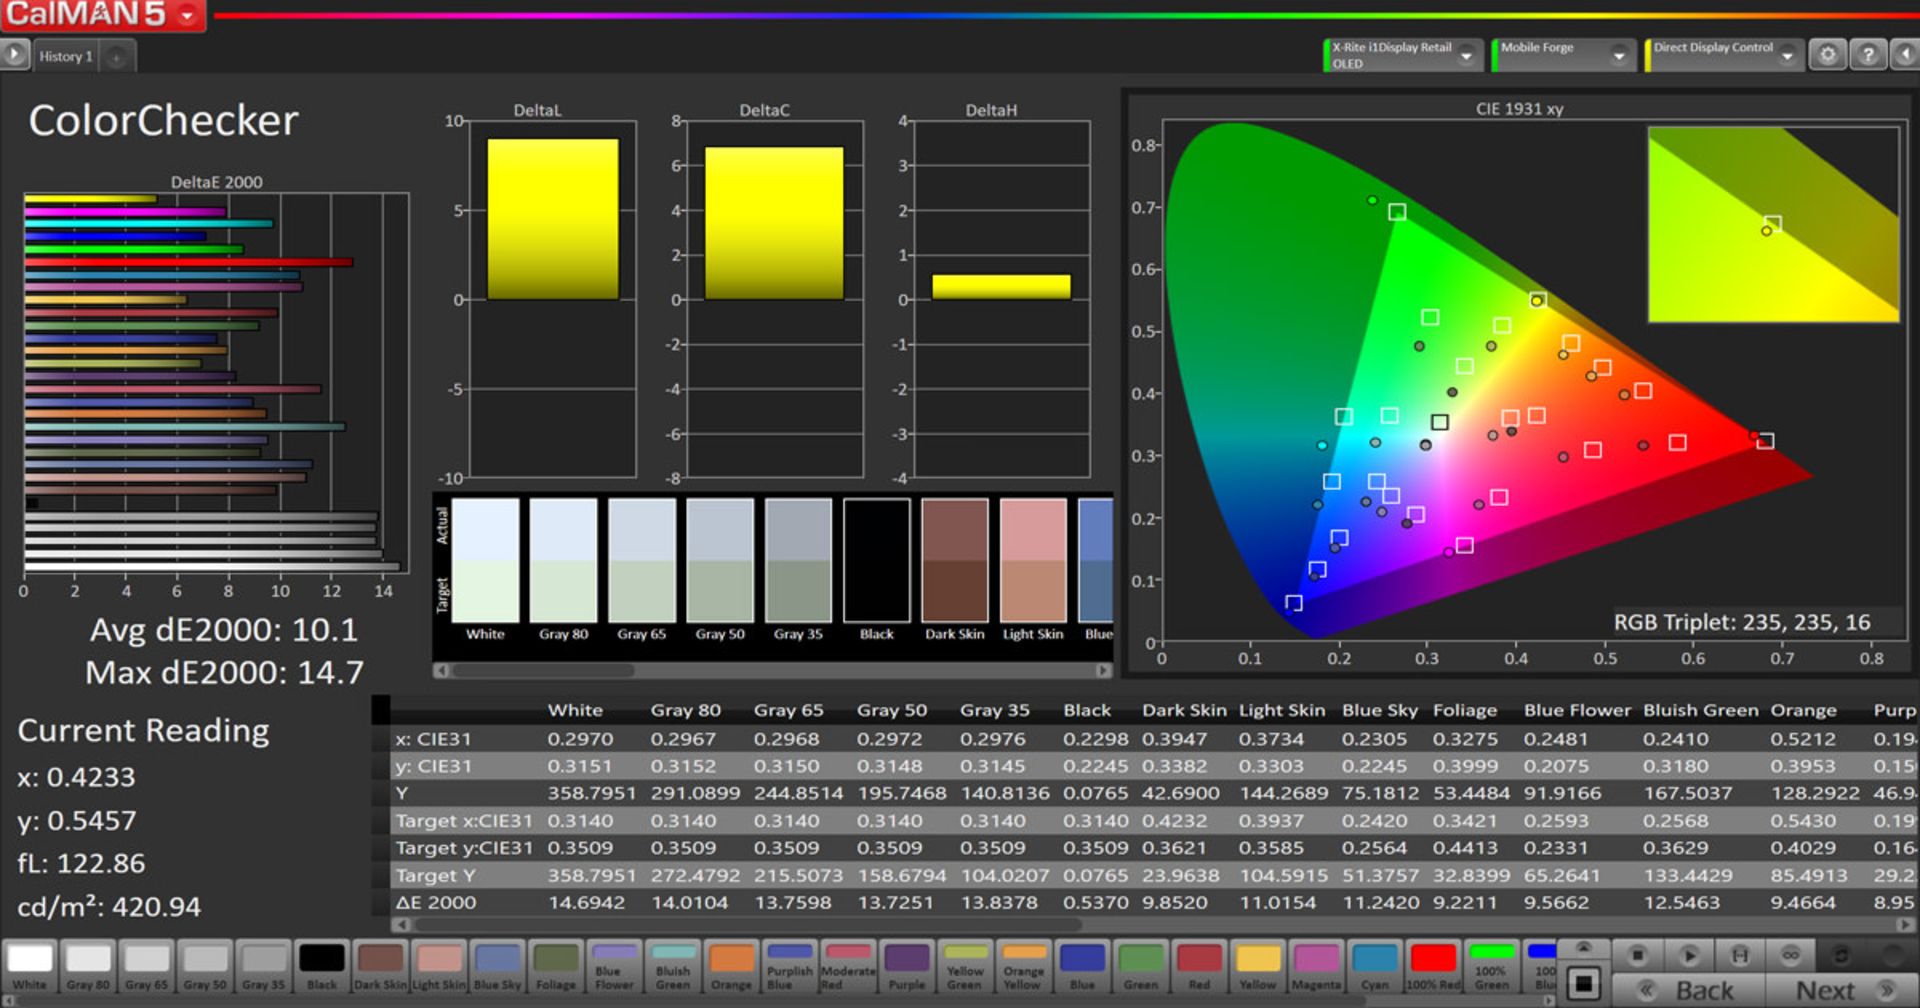The height and width of the screenshot is (1008, 1920).
Task: Switch to the History 1 tab
Action: tap(66, 56)
